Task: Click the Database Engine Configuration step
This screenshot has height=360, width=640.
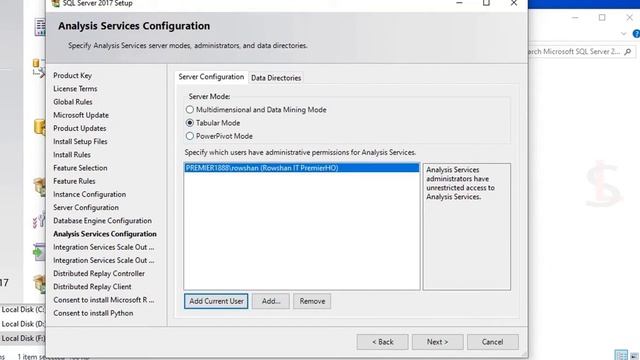Action: [102, 220]
